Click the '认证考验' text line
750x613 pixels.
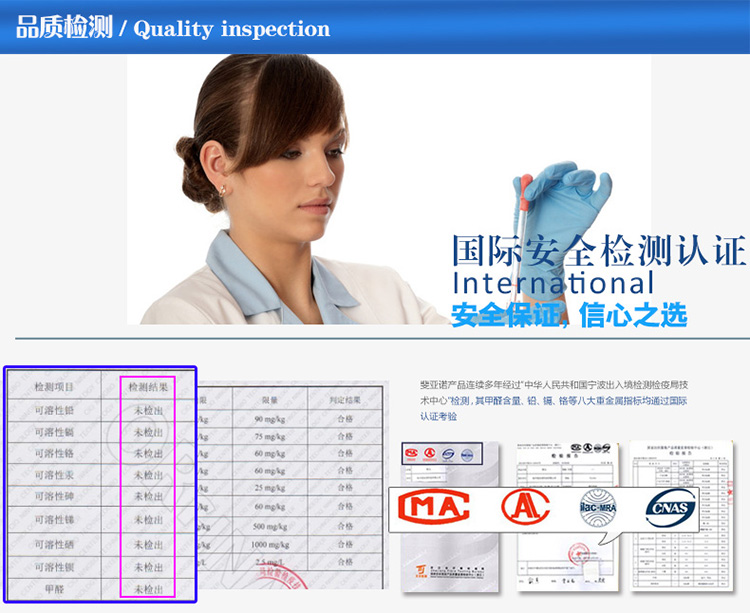coord(438,416)
